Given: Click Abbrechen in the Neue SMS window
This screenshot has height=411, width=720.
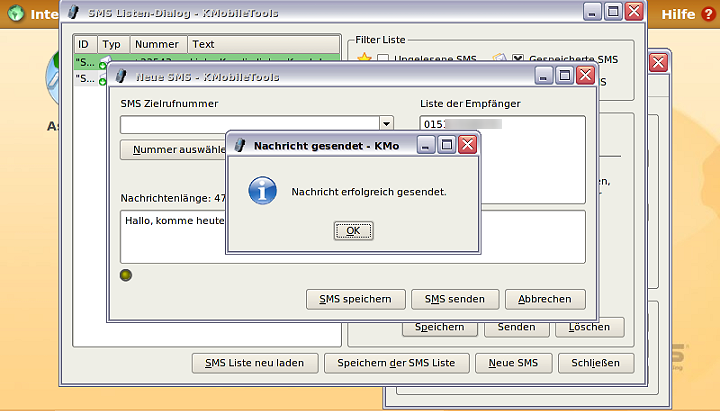Looking at the screenshot, I should pyautogui.click(x=545, y=299).
